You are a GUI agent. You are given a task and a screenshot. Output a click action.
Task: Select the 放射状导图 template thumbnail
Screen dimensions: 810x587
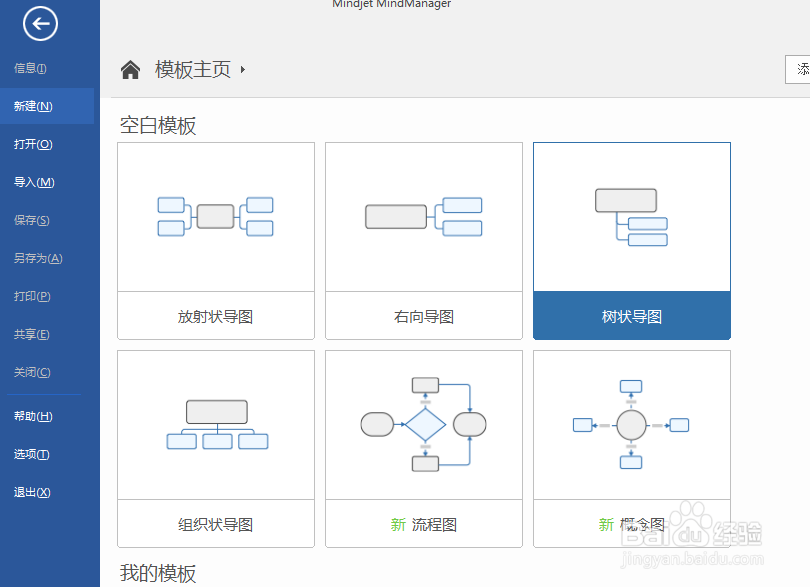tap(216, 217)
